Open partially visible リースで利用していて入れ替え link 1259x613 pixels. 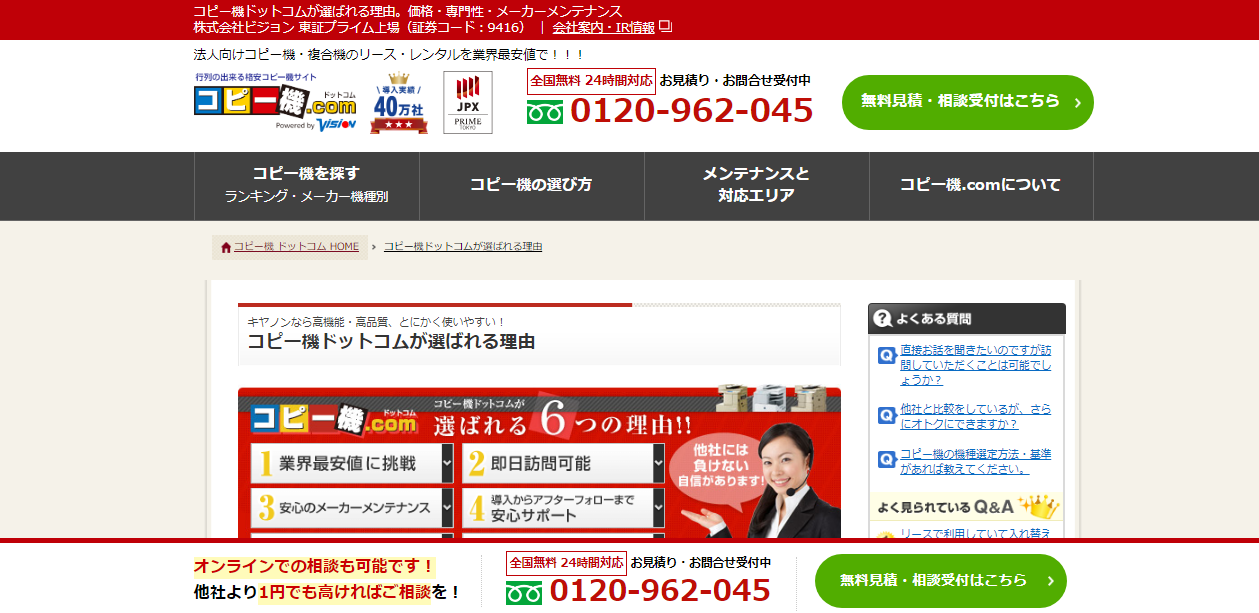point(975,534)
